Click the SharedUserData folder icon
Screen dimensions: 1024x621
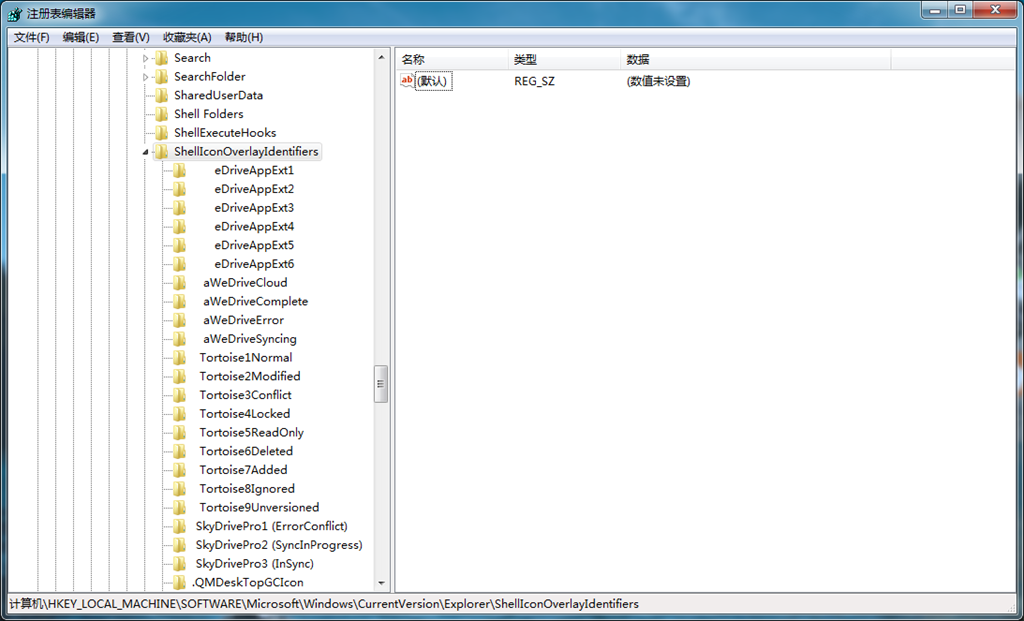161,96
